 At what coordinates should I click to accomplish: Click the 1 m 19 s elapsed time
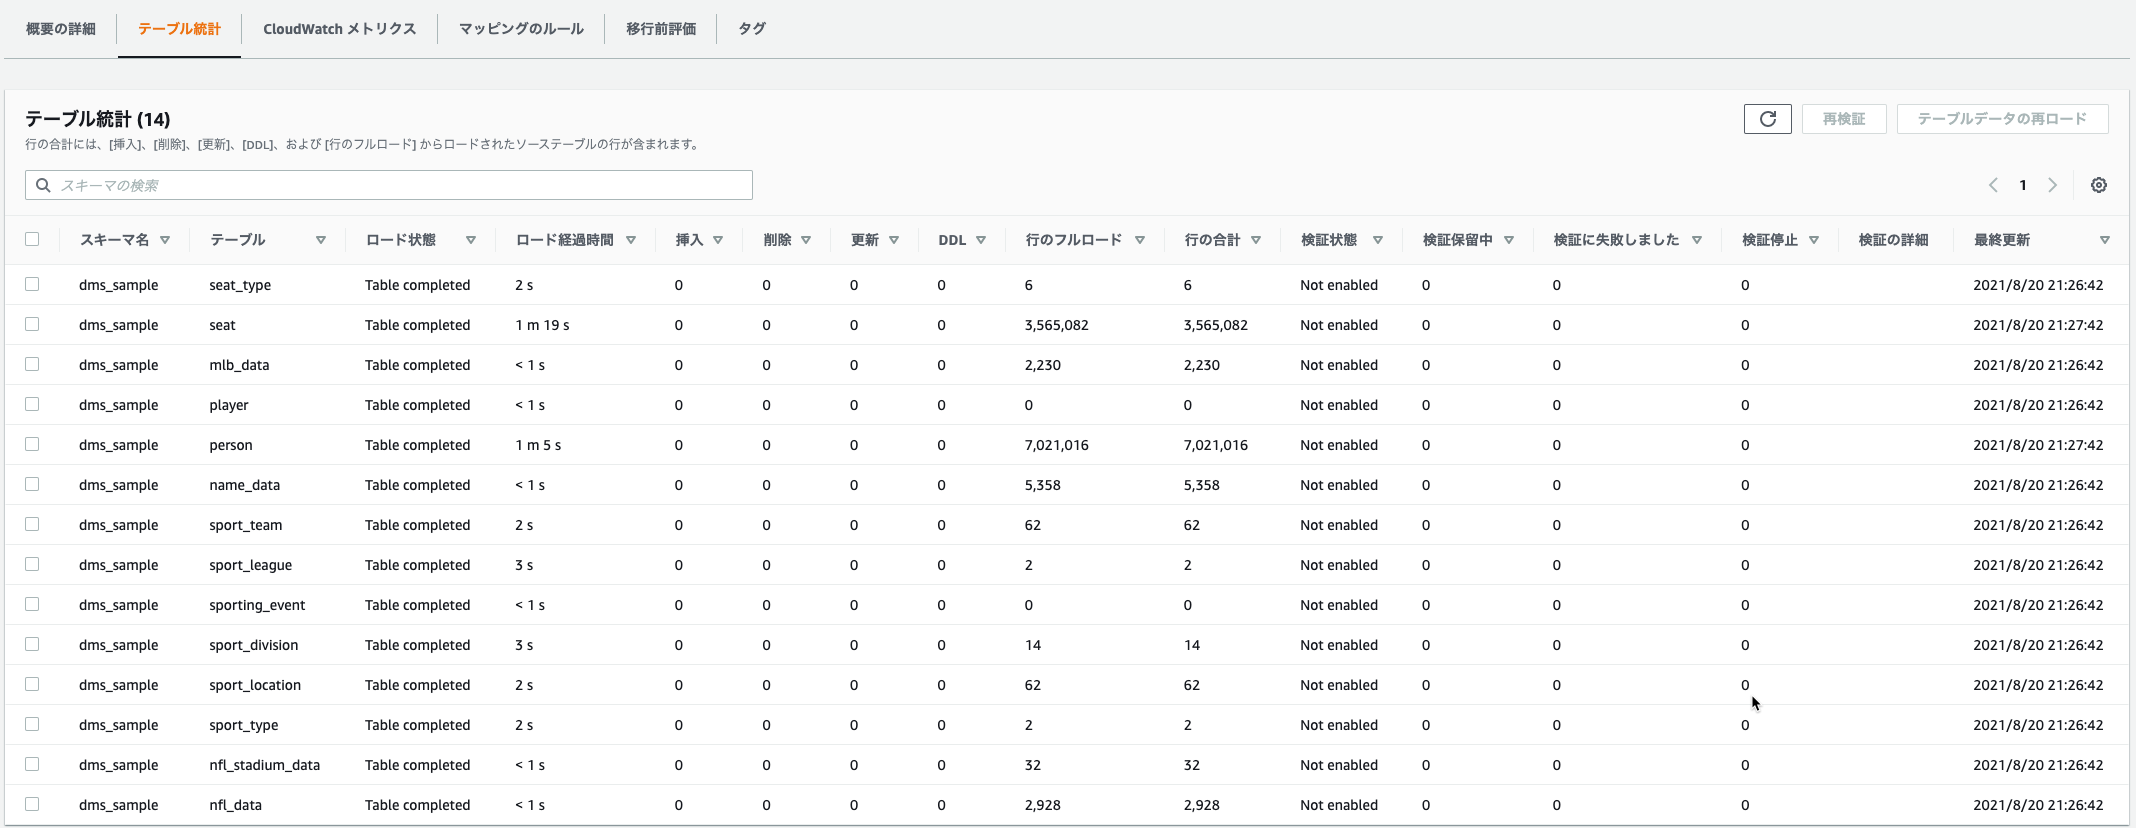coord(542,325)
